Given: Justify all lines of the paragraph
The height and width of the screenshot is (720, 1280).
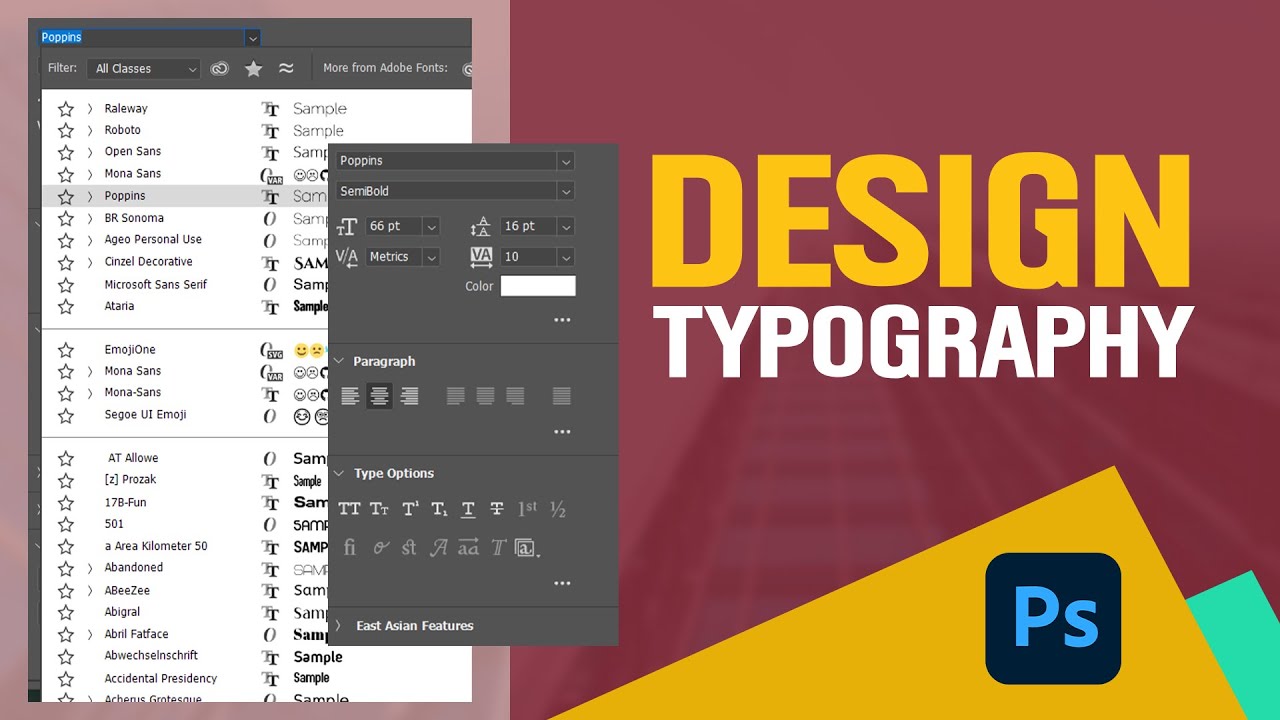Looking at the screenshot, I should pyautogui.click(x=562, y=396).
